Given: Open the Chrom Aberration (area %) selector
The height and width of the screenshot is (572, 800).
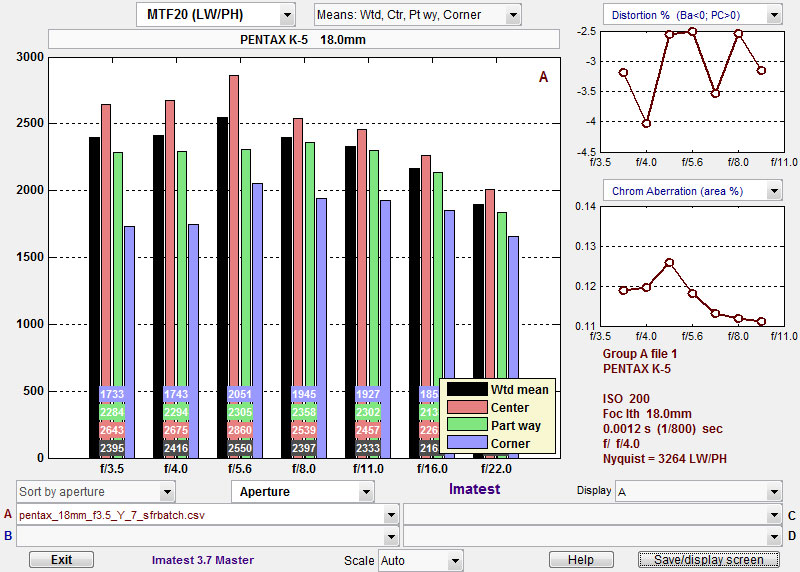Looking at the screenshot, I should [x=692, y=191].
